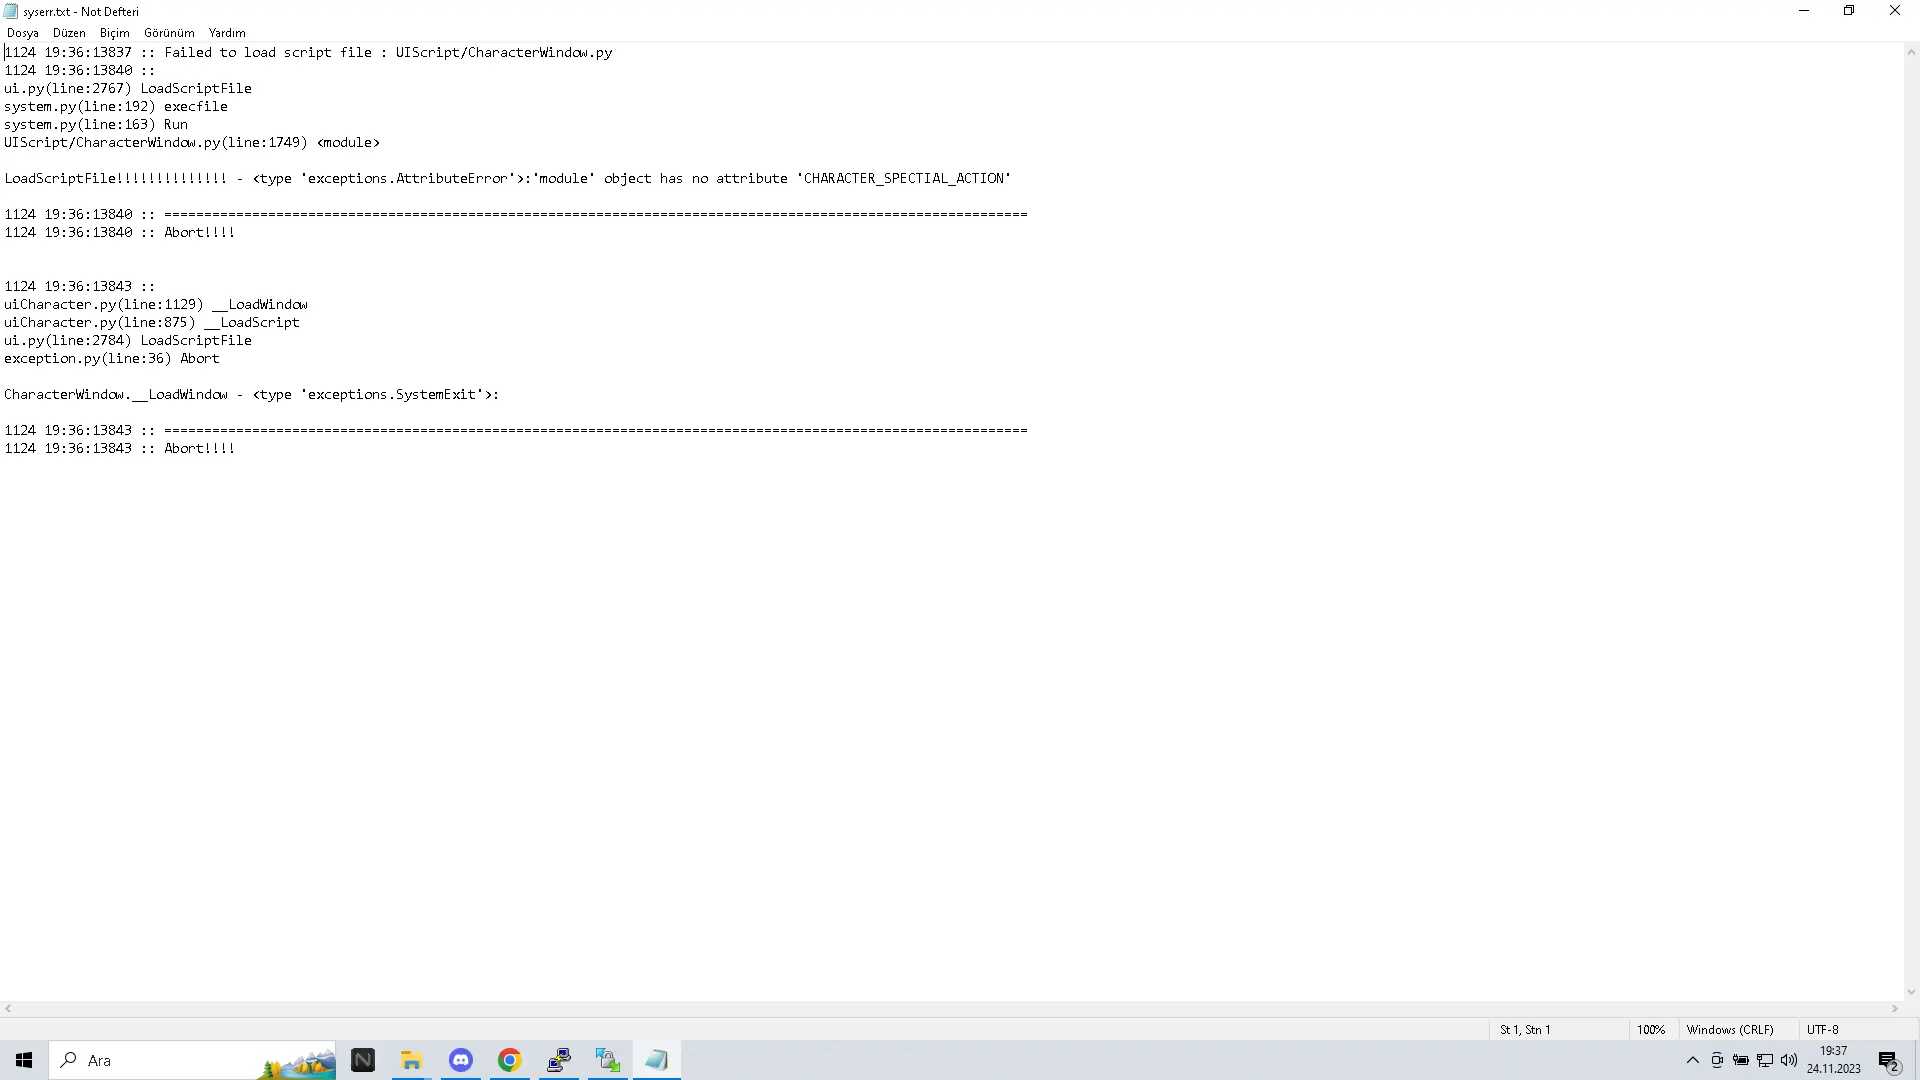This screenshot has height=1080, width=1920.
Task: Open the Yardım menu
Action: [227, 33]
